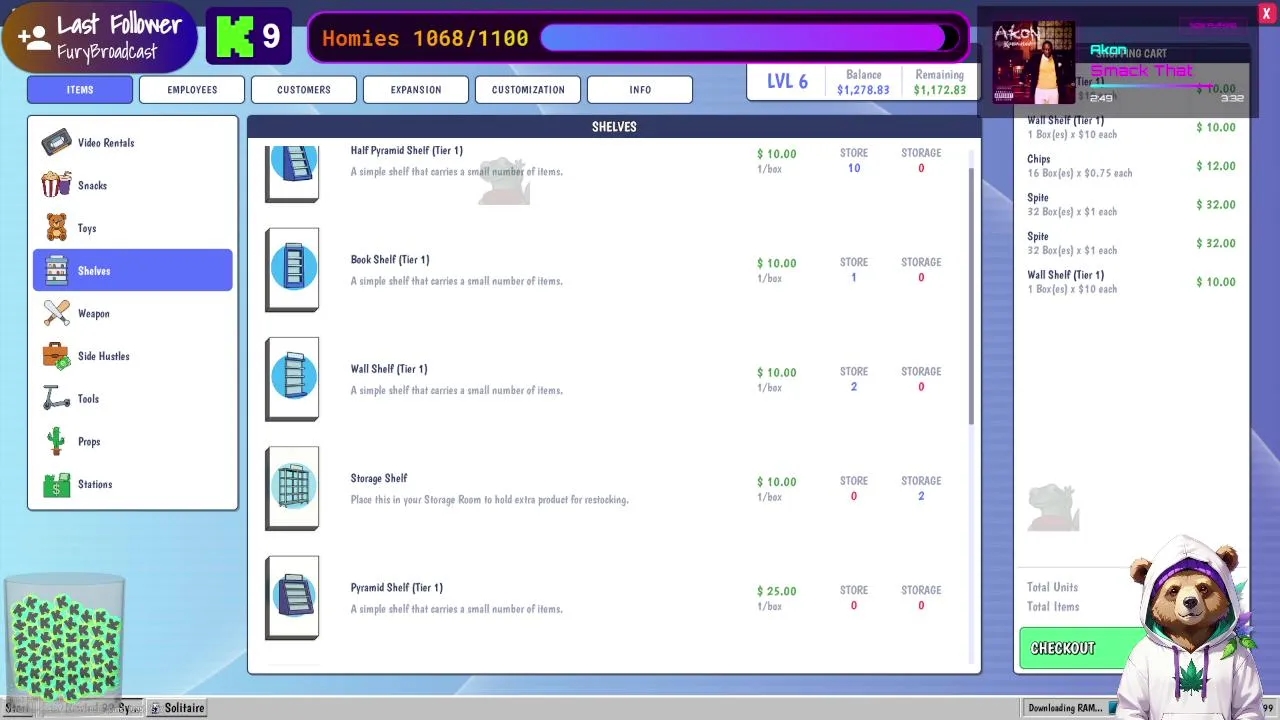This screenshot has height=720, width=1280.
Task: Select the Snacks popcorn icon
Action: [x=56, y=185]
